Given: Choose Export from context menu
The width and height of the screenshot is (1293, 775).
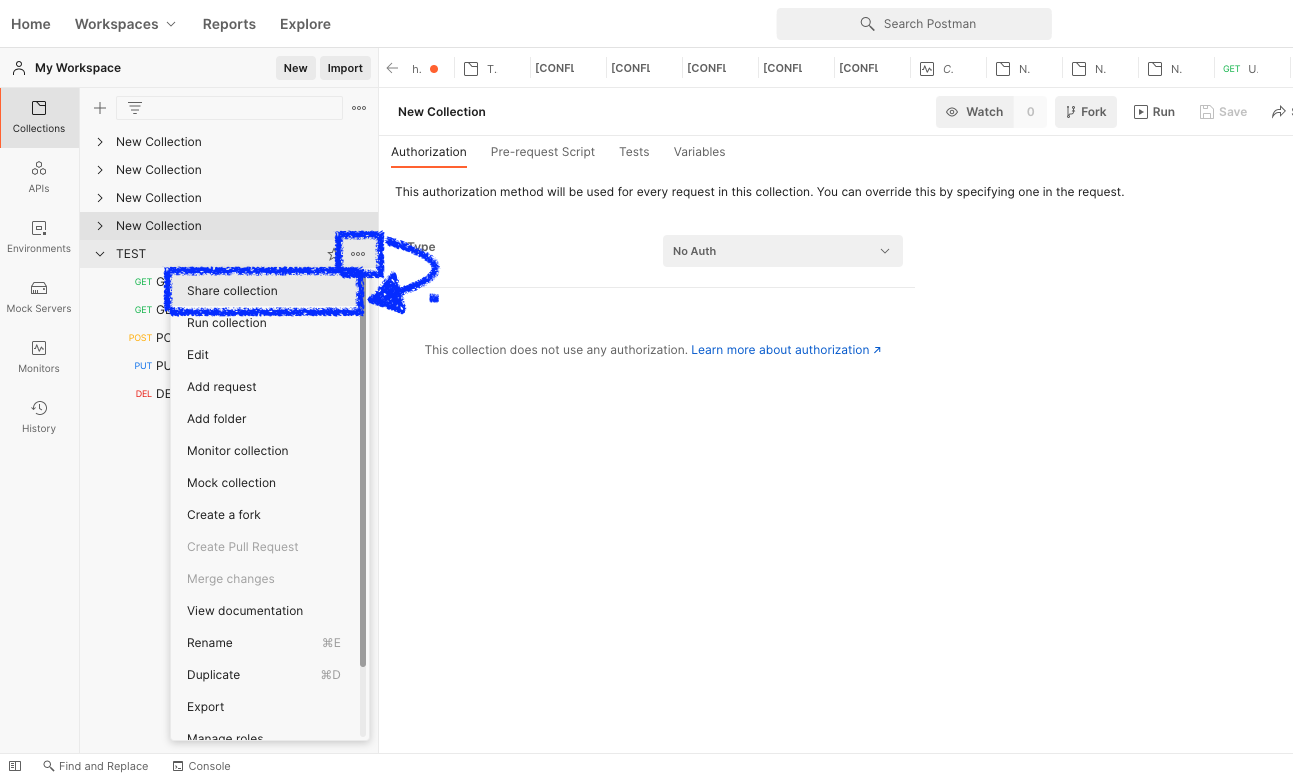Looking at the screenshot, I should click(265, 707).
